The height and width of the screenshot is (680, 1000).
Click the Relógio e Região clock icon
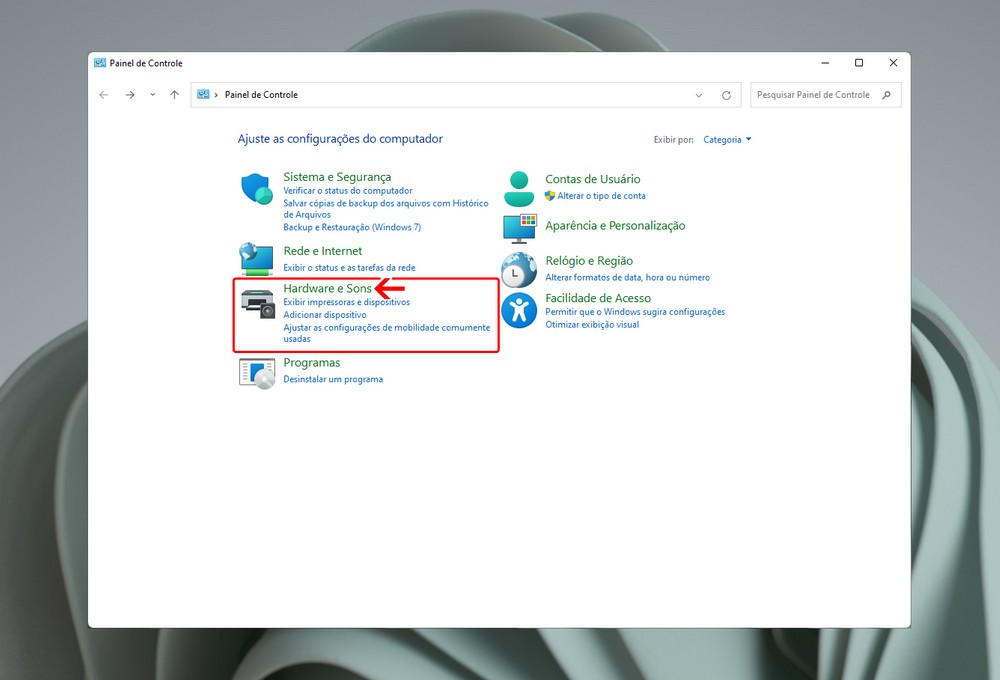point(519,269)
